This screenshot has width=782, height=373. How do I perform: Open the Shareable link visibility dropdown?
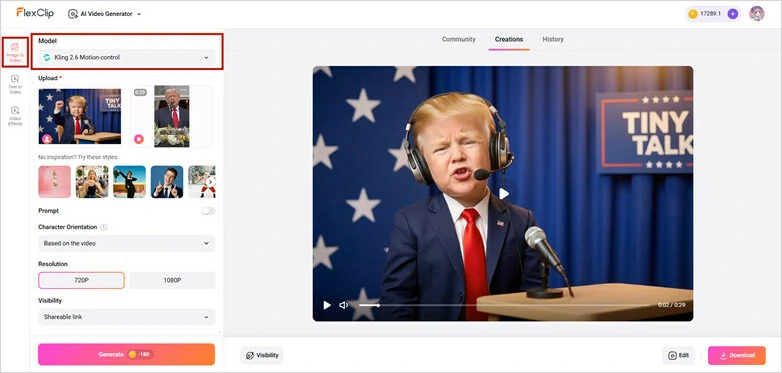pyautogui.click(x=127, y=317)
